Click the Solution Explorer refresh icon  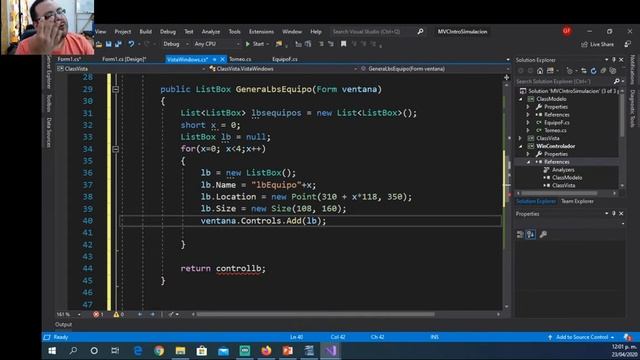(x=593, y=71)
